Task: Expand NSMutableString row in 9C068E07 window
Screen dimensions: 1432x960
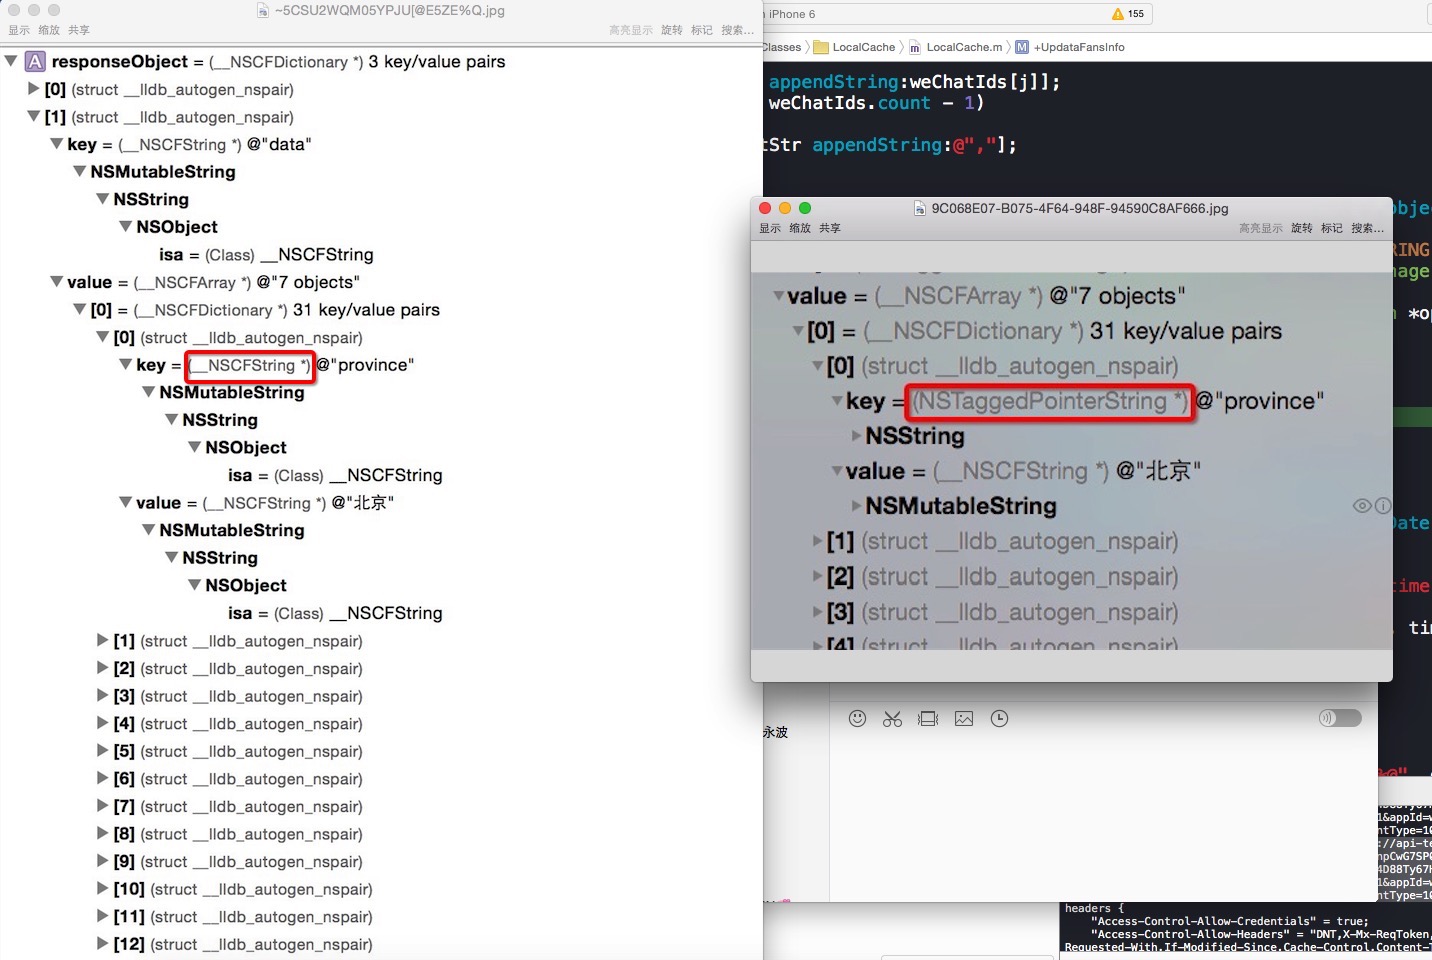Action: click(x=856, y=506)
